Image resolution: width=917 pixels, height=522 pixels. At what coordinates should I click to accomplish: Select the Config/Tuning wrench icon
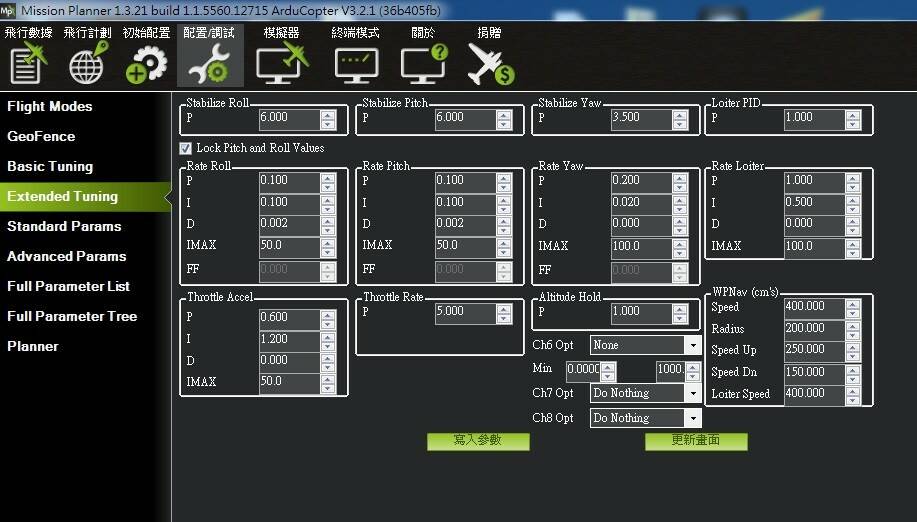[209, 64]
